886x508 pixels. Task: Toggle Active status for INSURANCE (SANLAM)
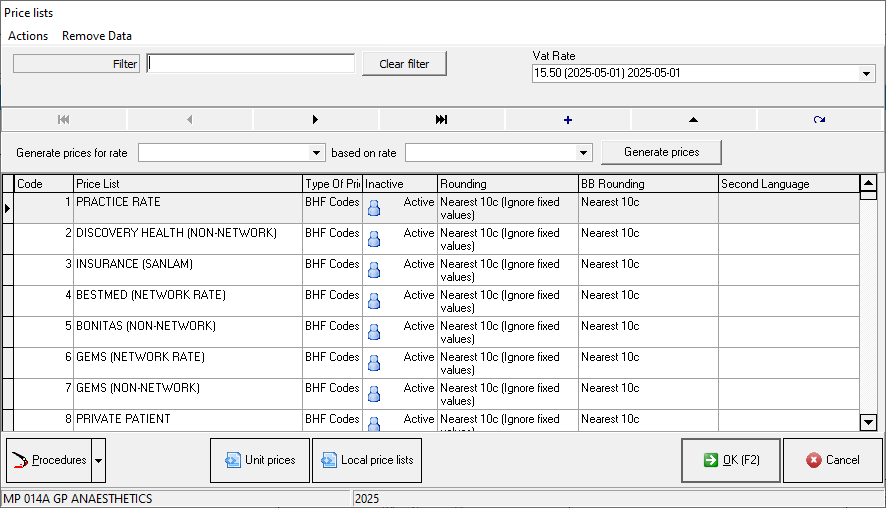click(374, 270)
